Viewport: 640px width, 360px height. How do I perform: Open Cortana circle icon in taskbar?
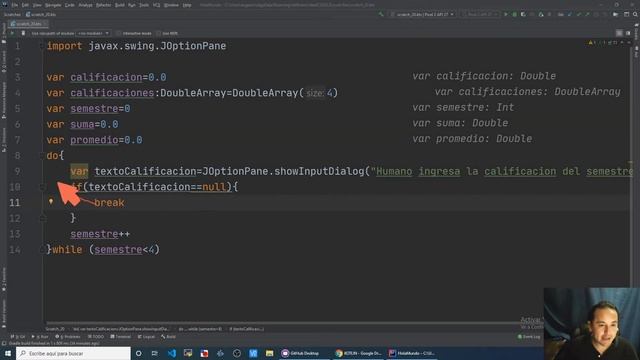point(139,353)
